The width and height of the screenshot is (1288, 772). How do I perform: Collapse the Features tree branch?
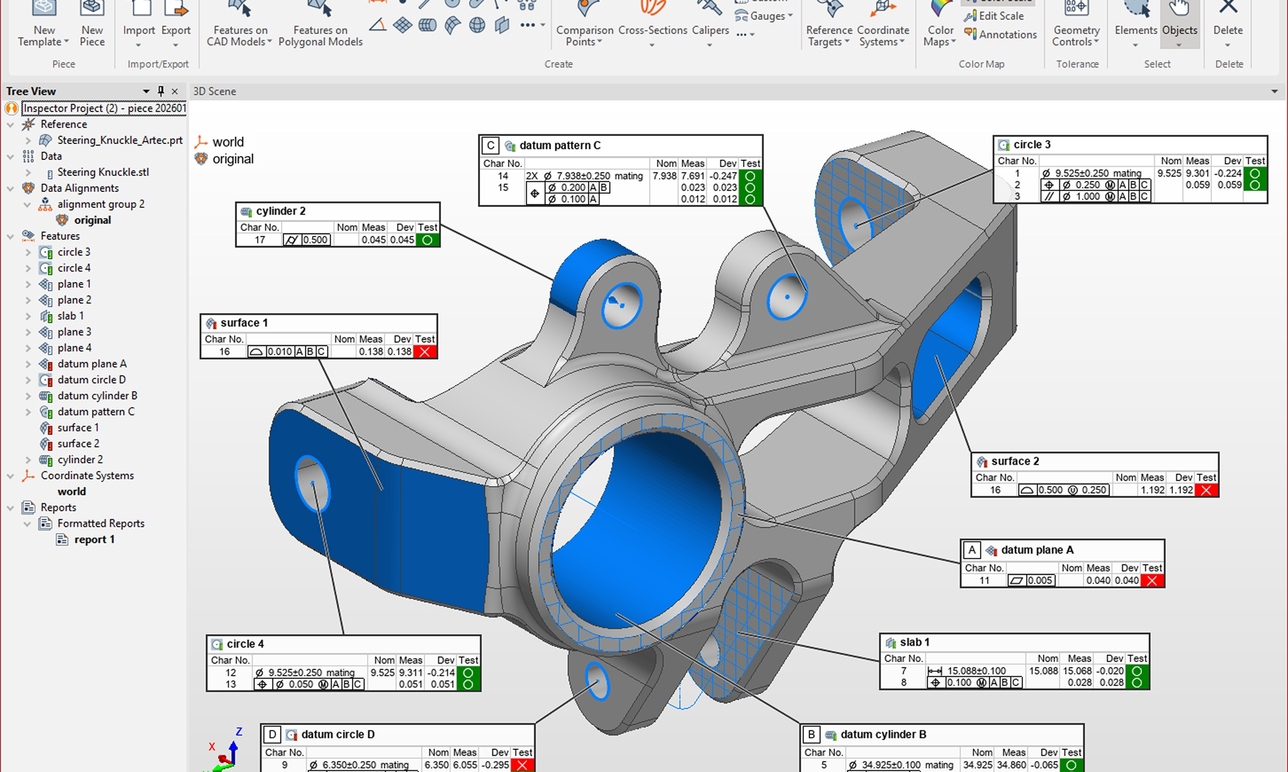click(x=10, y=235)
